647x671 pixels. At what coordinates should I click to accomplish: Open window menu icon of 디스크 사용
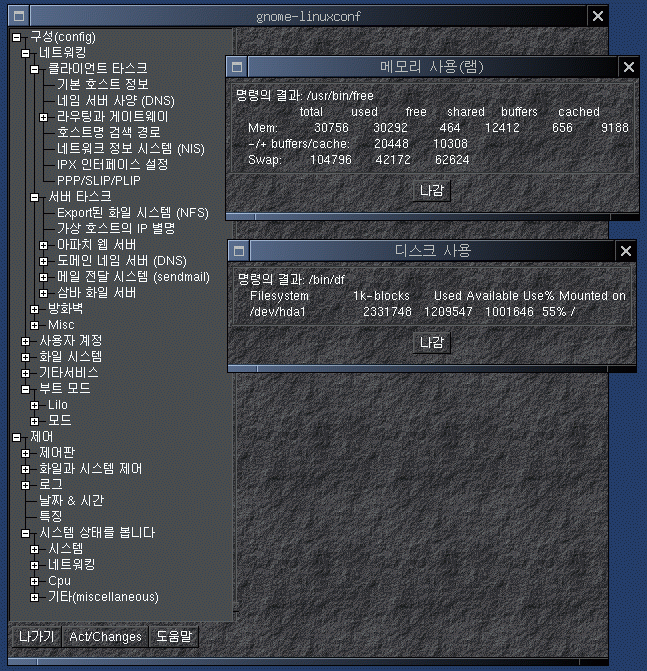click(x=239, y=251)
